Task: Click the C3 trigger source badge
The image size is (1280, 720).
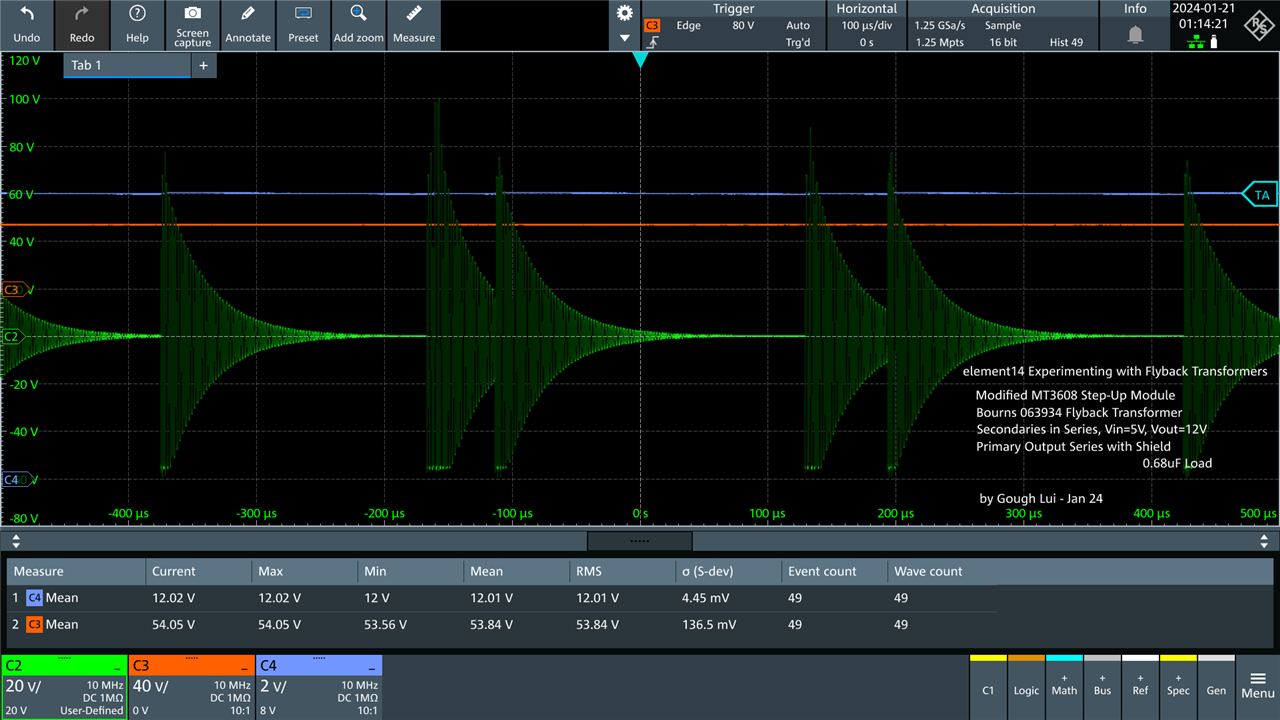Action: coord(652,25)
